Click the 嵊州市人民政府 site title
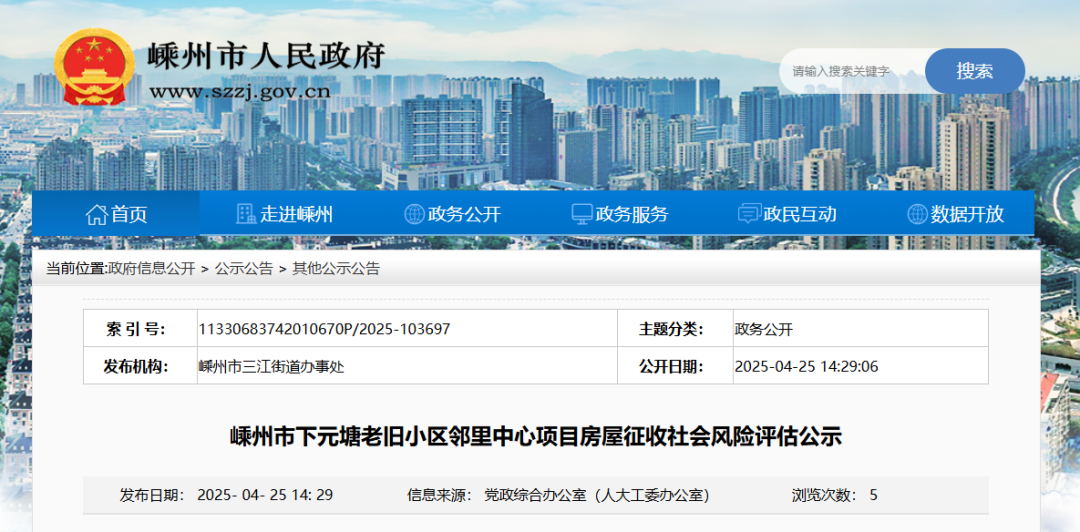Screen dimensions: 1080x532 [266, 55]
